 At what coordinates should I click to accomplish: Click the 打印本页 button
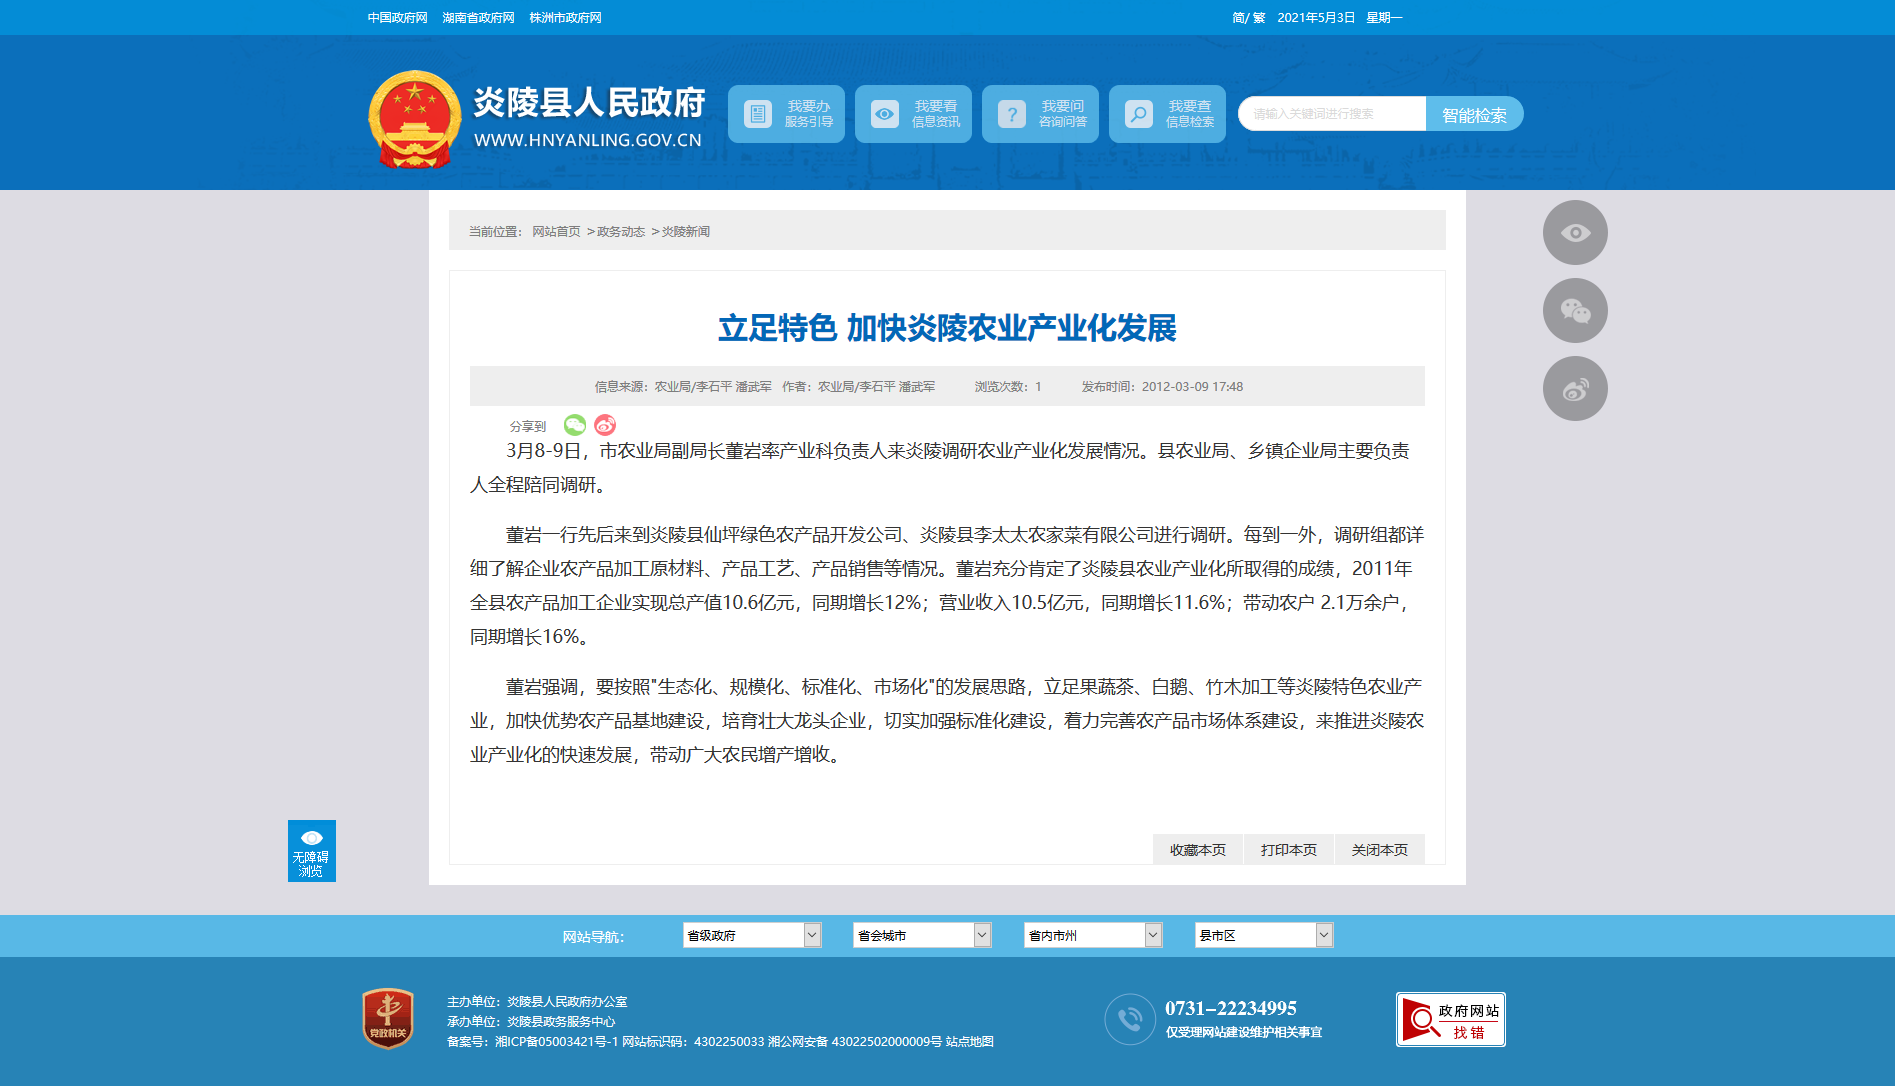coord(1288,850)
